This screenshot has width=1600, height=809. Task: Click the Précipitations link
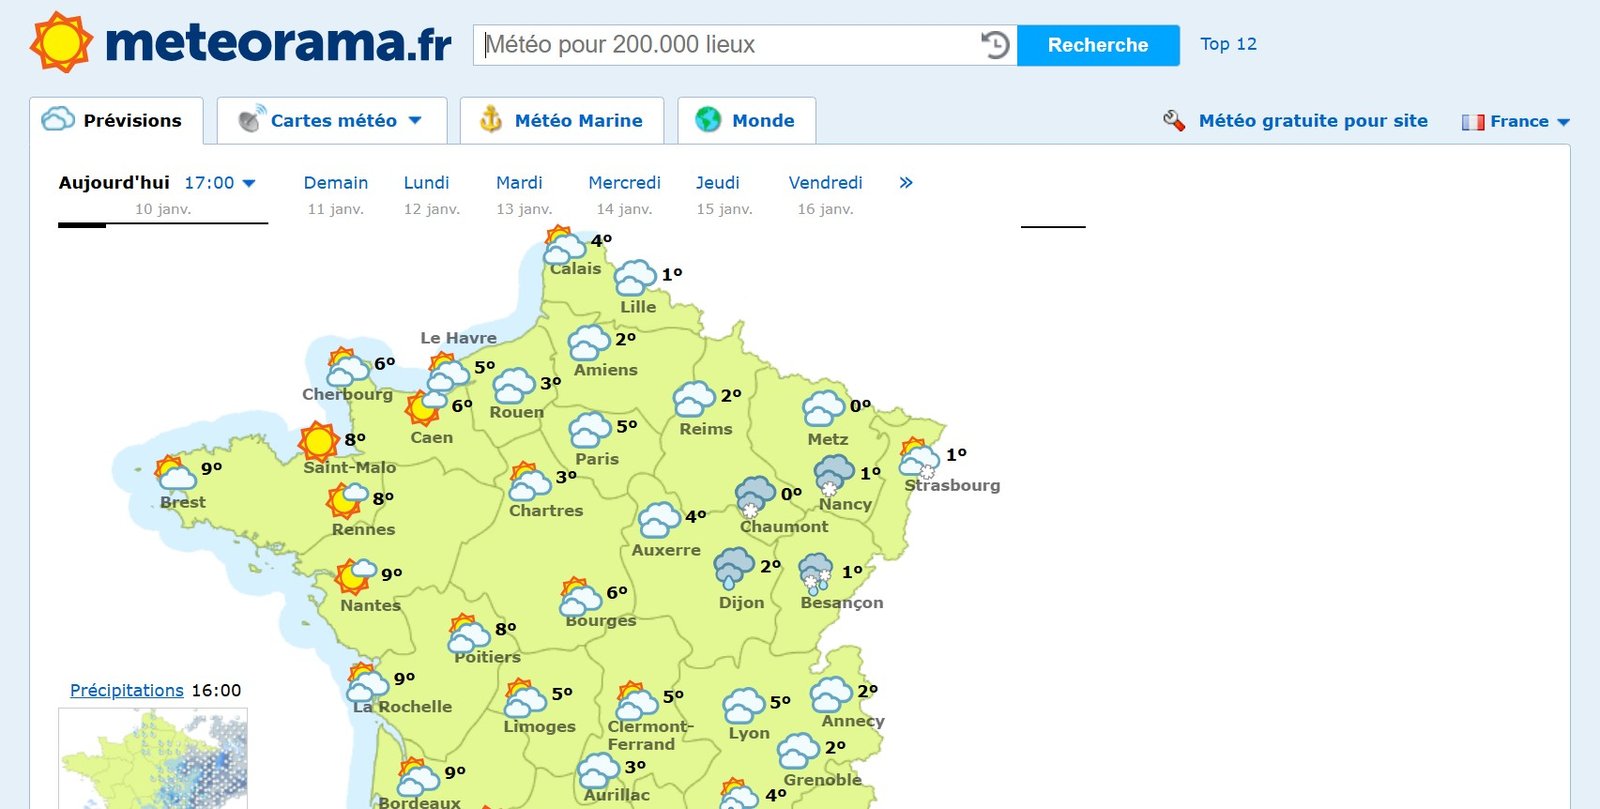coord(127,690)
